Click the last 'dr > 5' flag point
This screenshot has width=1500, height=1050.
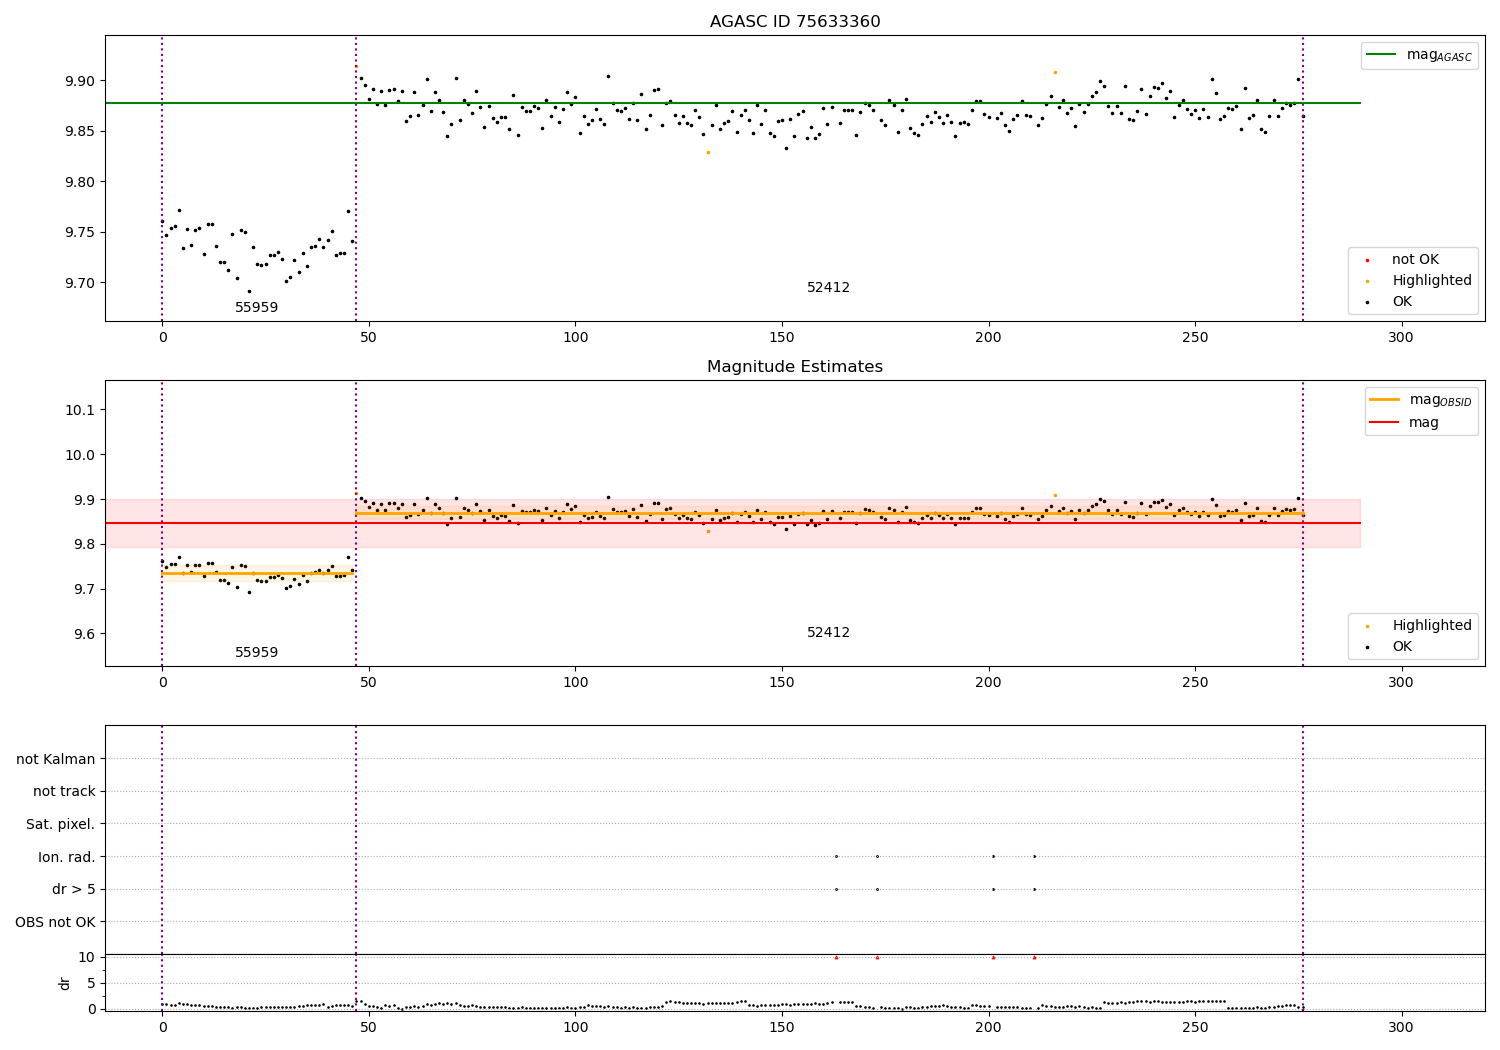point(1034,889)
